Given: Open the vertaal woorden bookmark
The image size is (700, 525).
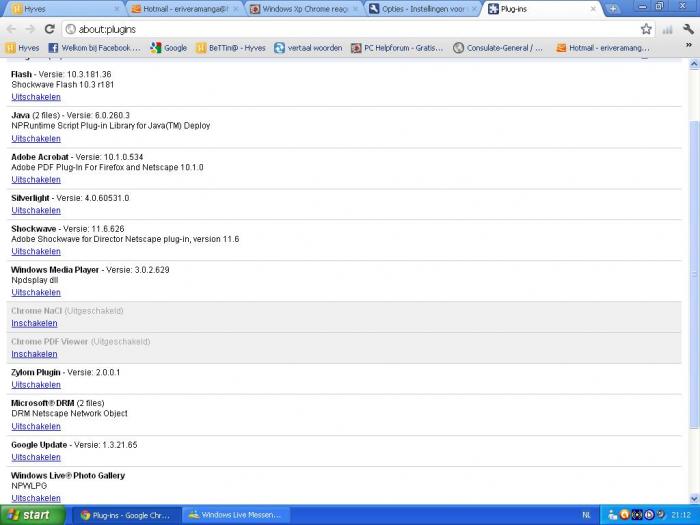Looking at the screenshot, I should [308, 48].
